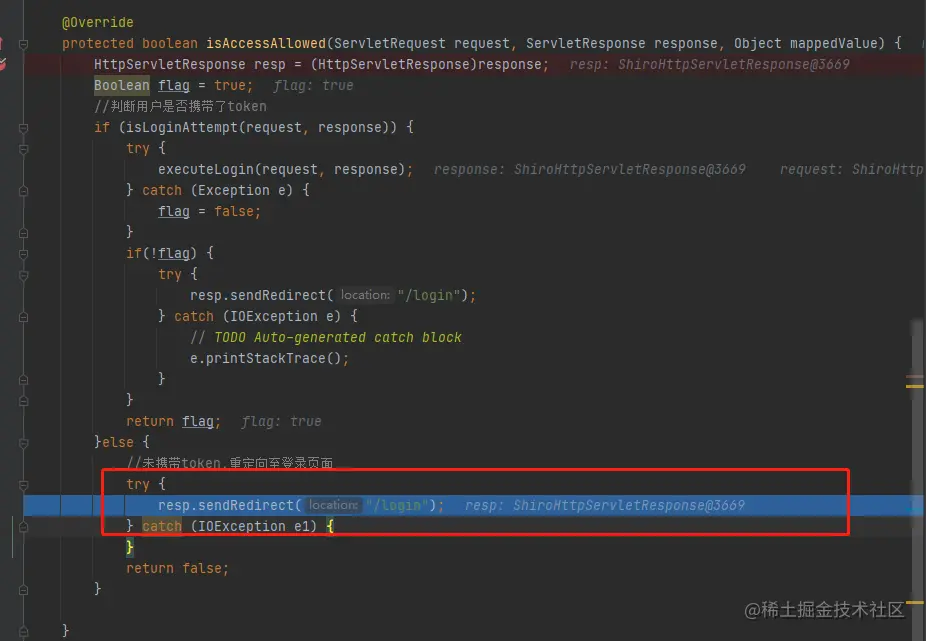The width and height of the screenshot is (926, 641).
Task: Click resp.sendRedirect inside the if(!flag) block
Action: 257,295
